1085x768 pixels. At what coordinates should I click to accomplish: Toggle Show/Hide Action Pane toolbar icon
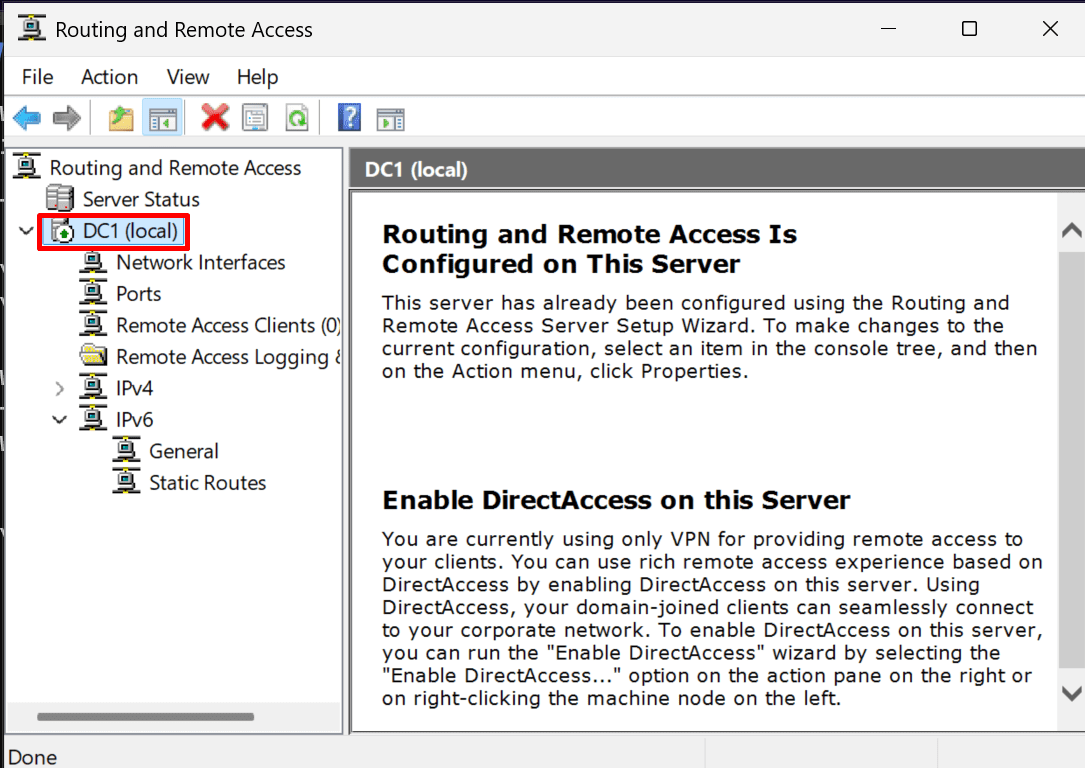pos(391,118)
